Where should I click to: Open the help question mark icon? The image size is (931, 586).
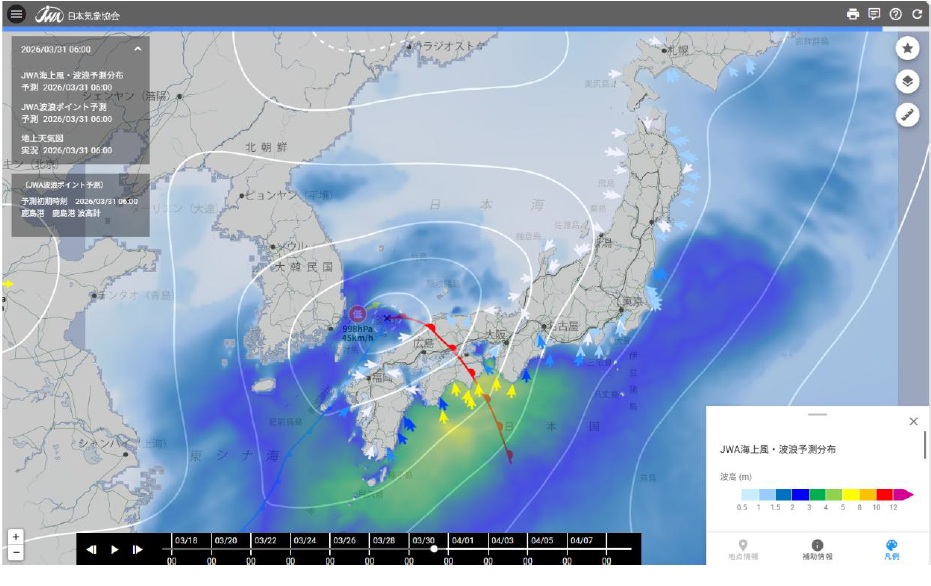coord(896,14)
